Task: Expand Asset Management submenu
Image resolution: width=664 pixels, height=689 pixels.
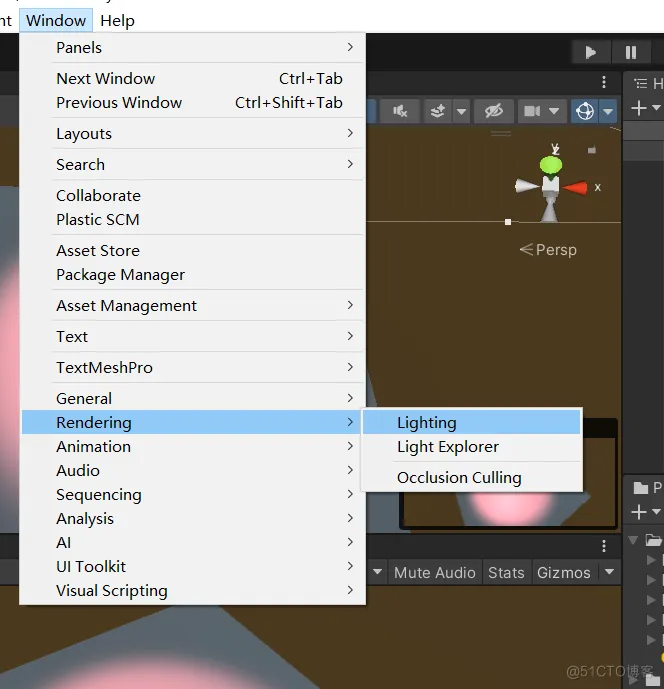Action: 193,306
